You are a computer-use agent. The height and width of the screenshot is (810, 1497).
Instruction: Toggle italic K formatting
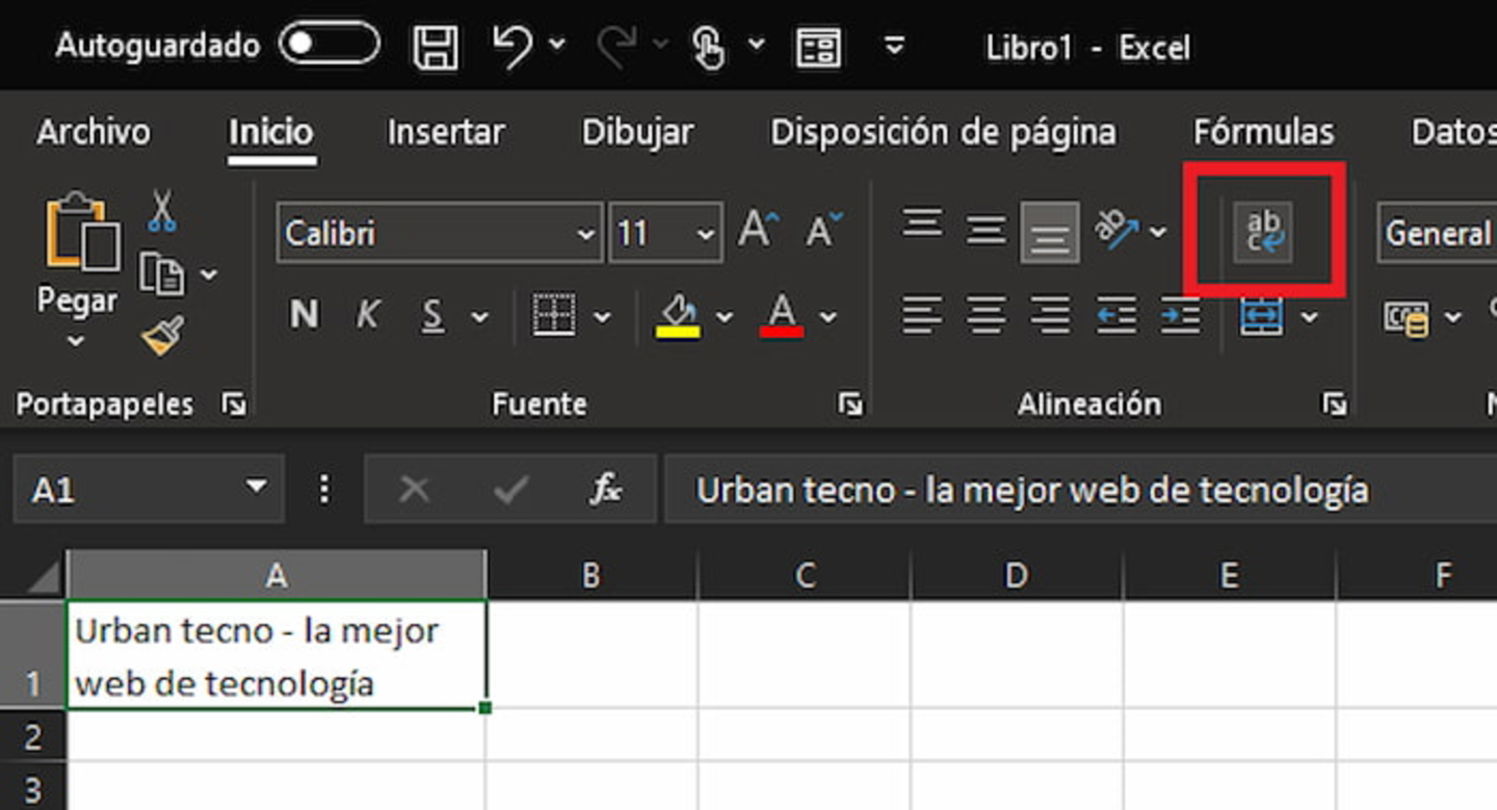click(367, 316)
